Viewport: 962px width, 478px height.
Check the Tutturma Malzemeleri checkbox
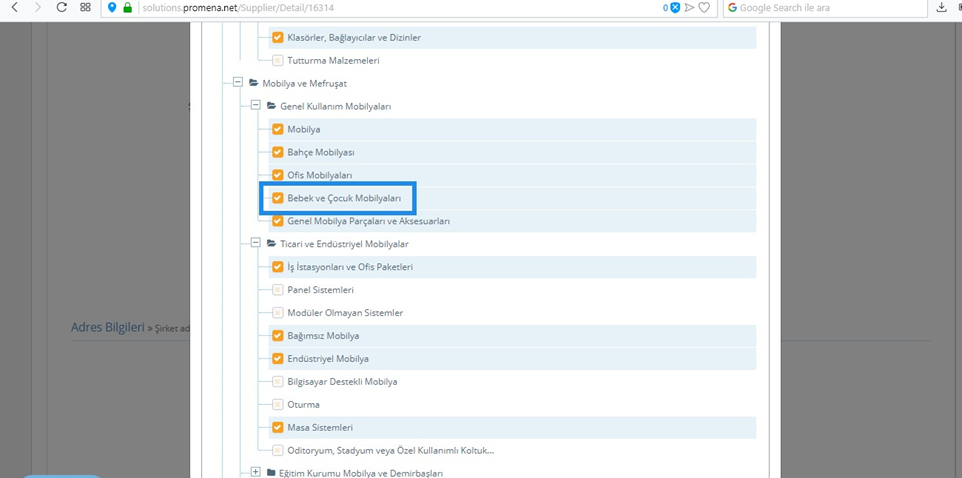pos(278,61)
